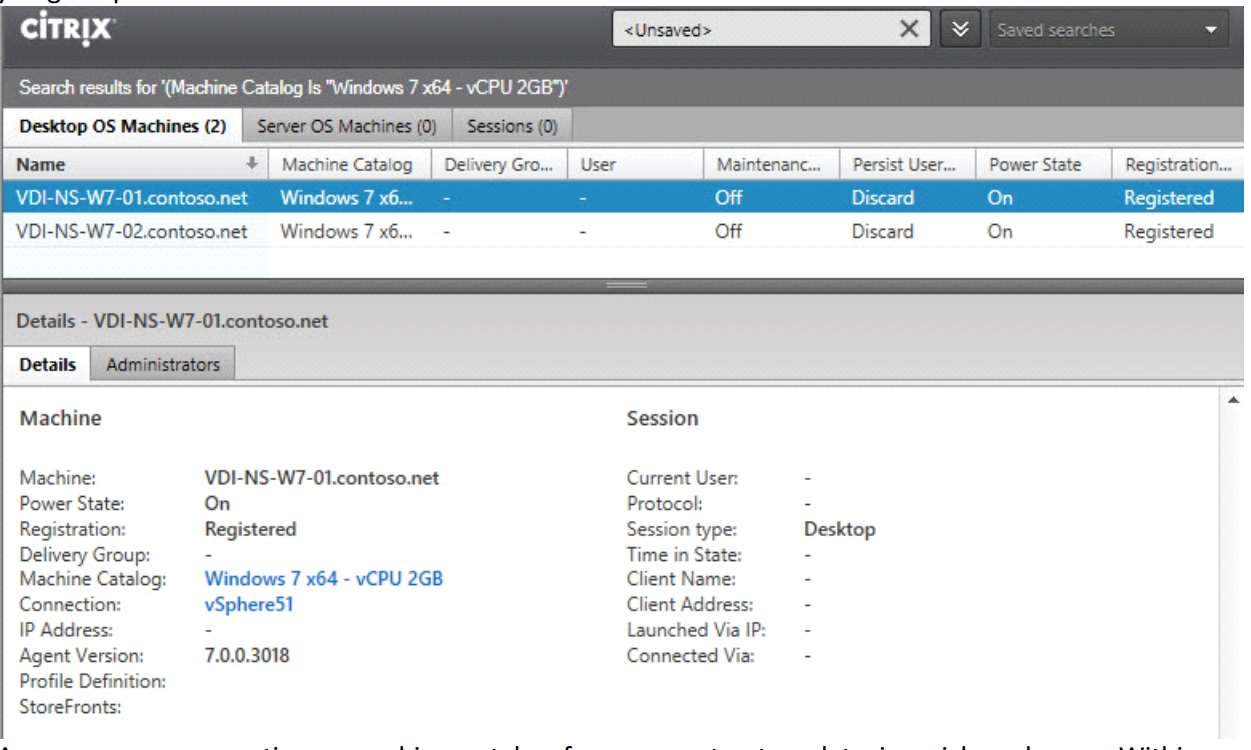
Task: Click Discard in the VDI-NS-W7-02 row
Action: pyautogui.click(x=883, y=232)
